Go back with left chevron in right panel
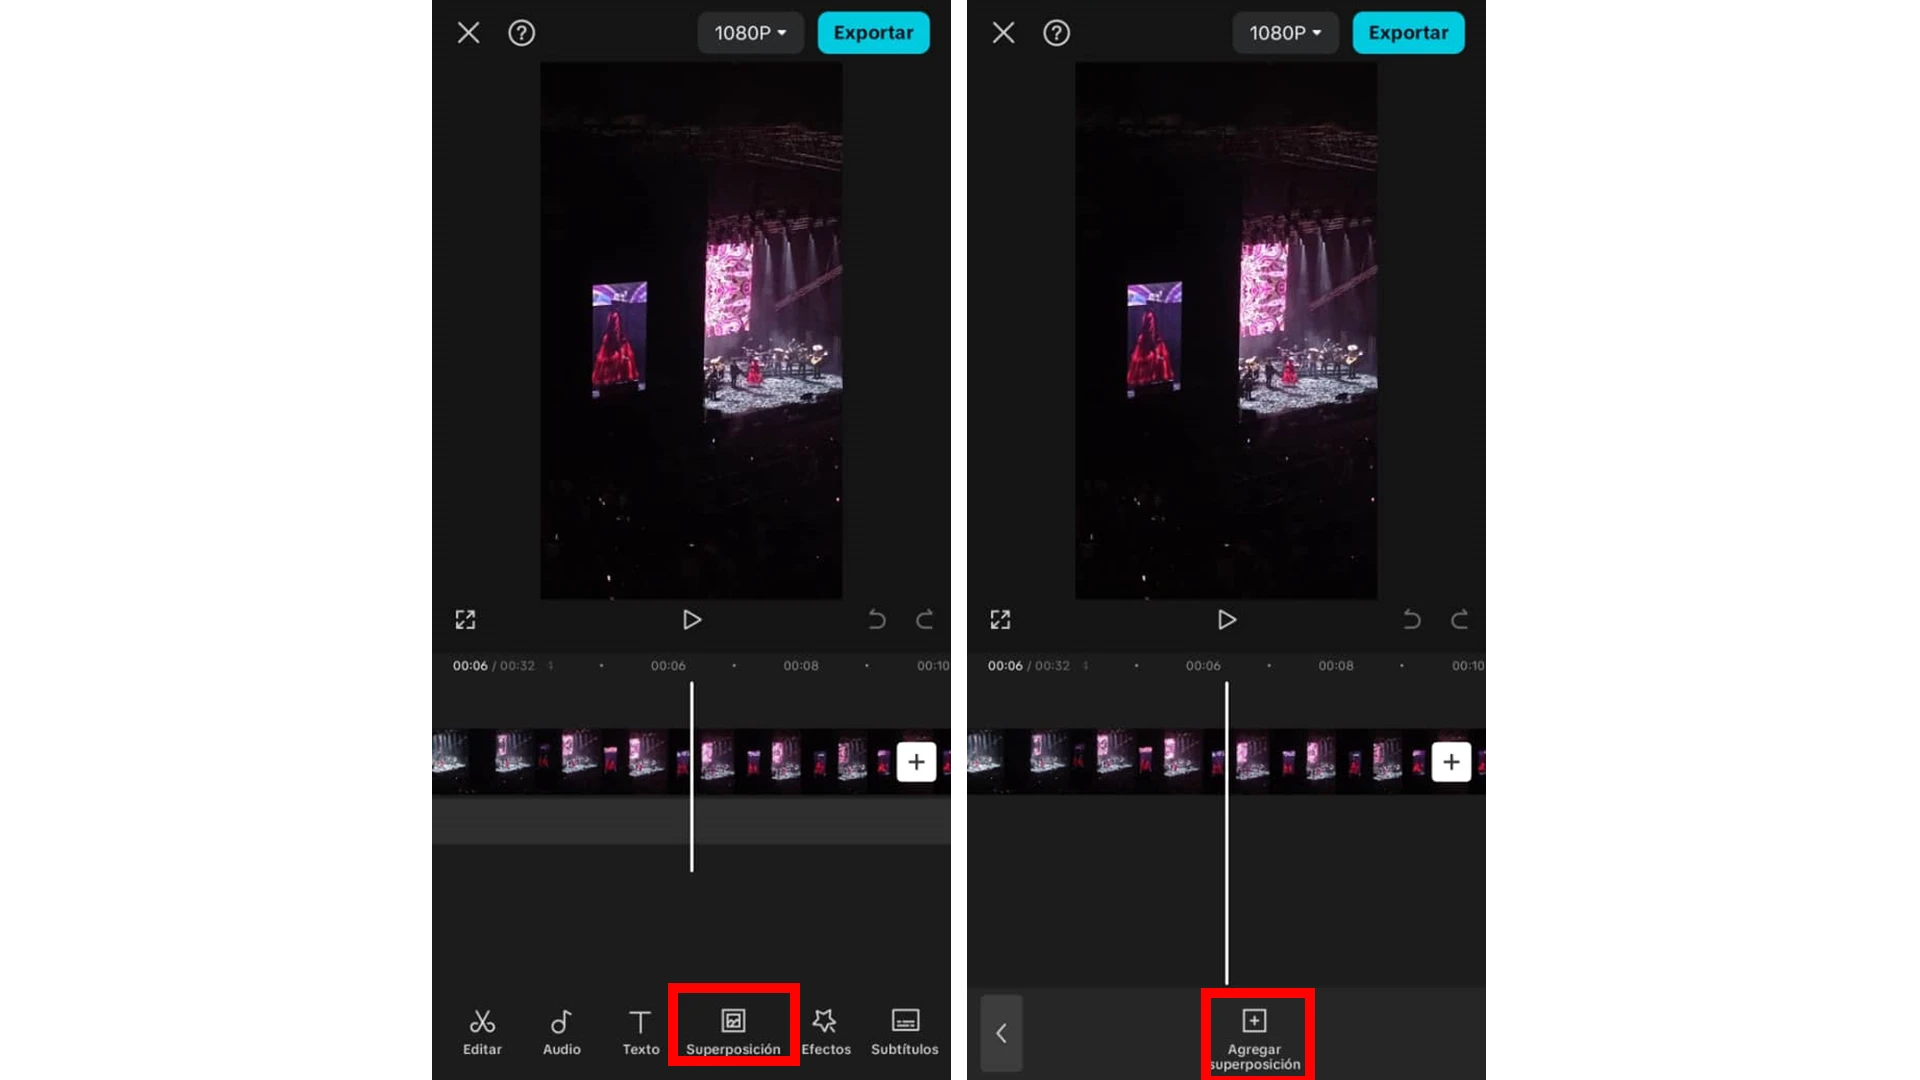Image resolution: width=1920 pixels, height=1080 pixels. point(1001,1033)
